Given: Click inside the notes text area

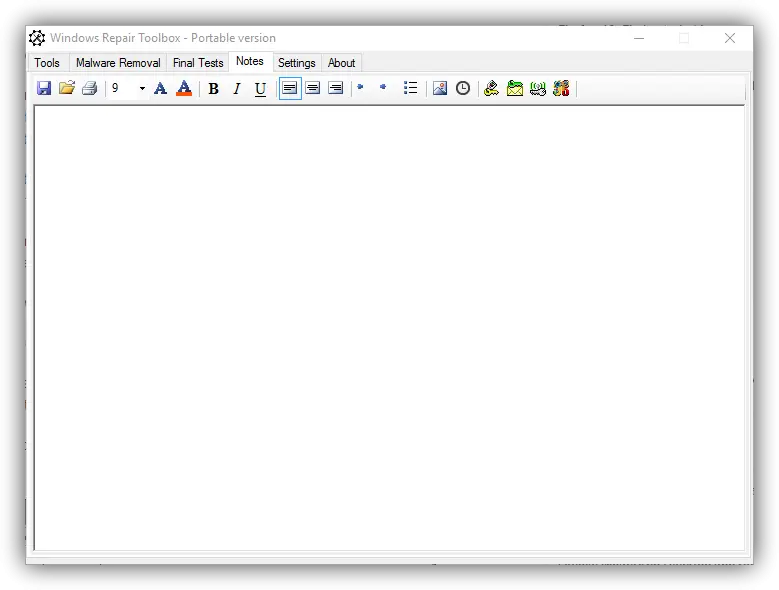Looking at the screenshot, I should tap(390, 328).
